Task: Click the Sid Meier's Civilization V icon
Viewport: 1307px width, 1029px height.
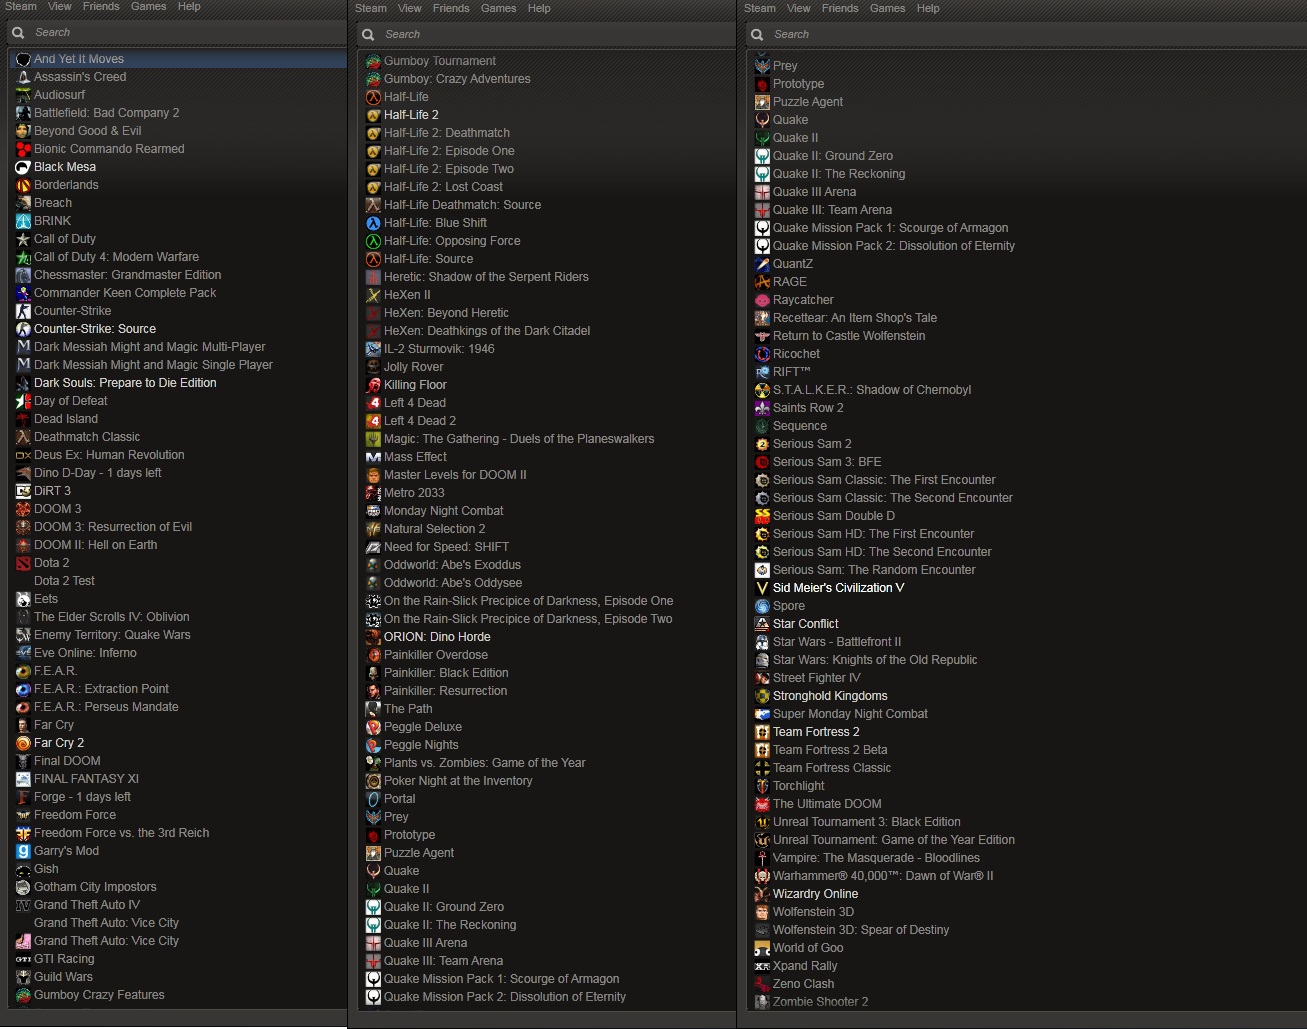Action: click(x=762, y=588)
